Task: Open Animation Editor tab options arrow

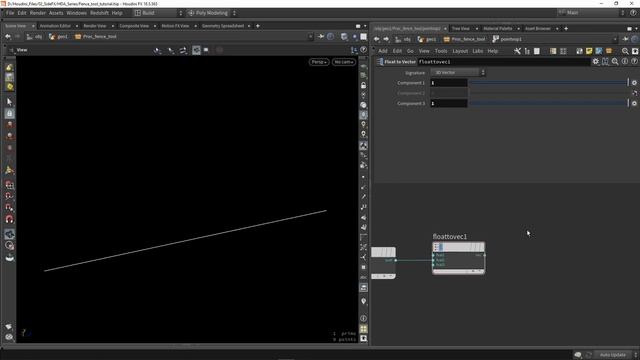Action: 76,26
